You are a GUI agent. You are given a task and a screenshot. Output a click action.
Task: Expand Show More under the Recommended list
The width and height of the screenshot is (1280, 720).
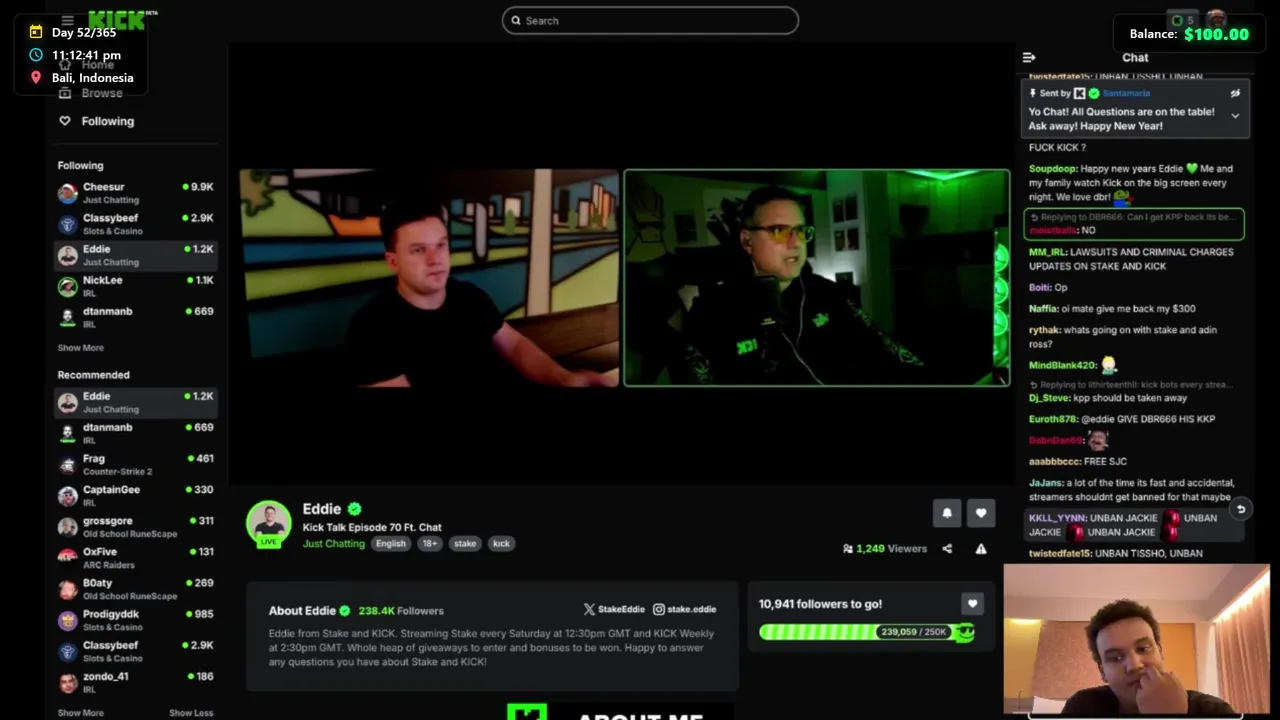(x=81, y=713)
